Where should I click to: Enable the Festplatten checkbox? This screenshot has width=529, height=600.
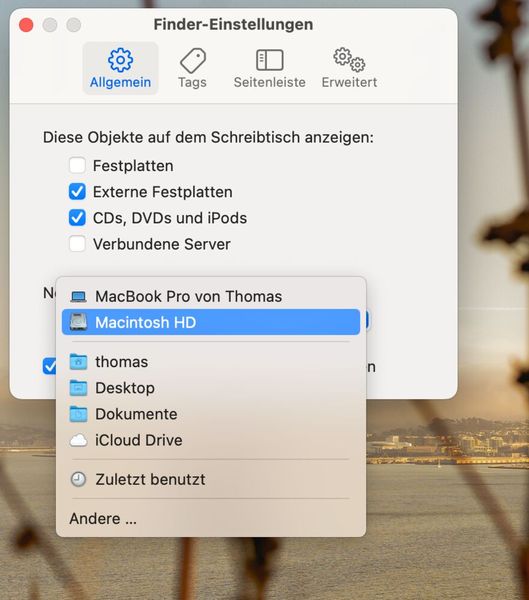pos(77,166)
